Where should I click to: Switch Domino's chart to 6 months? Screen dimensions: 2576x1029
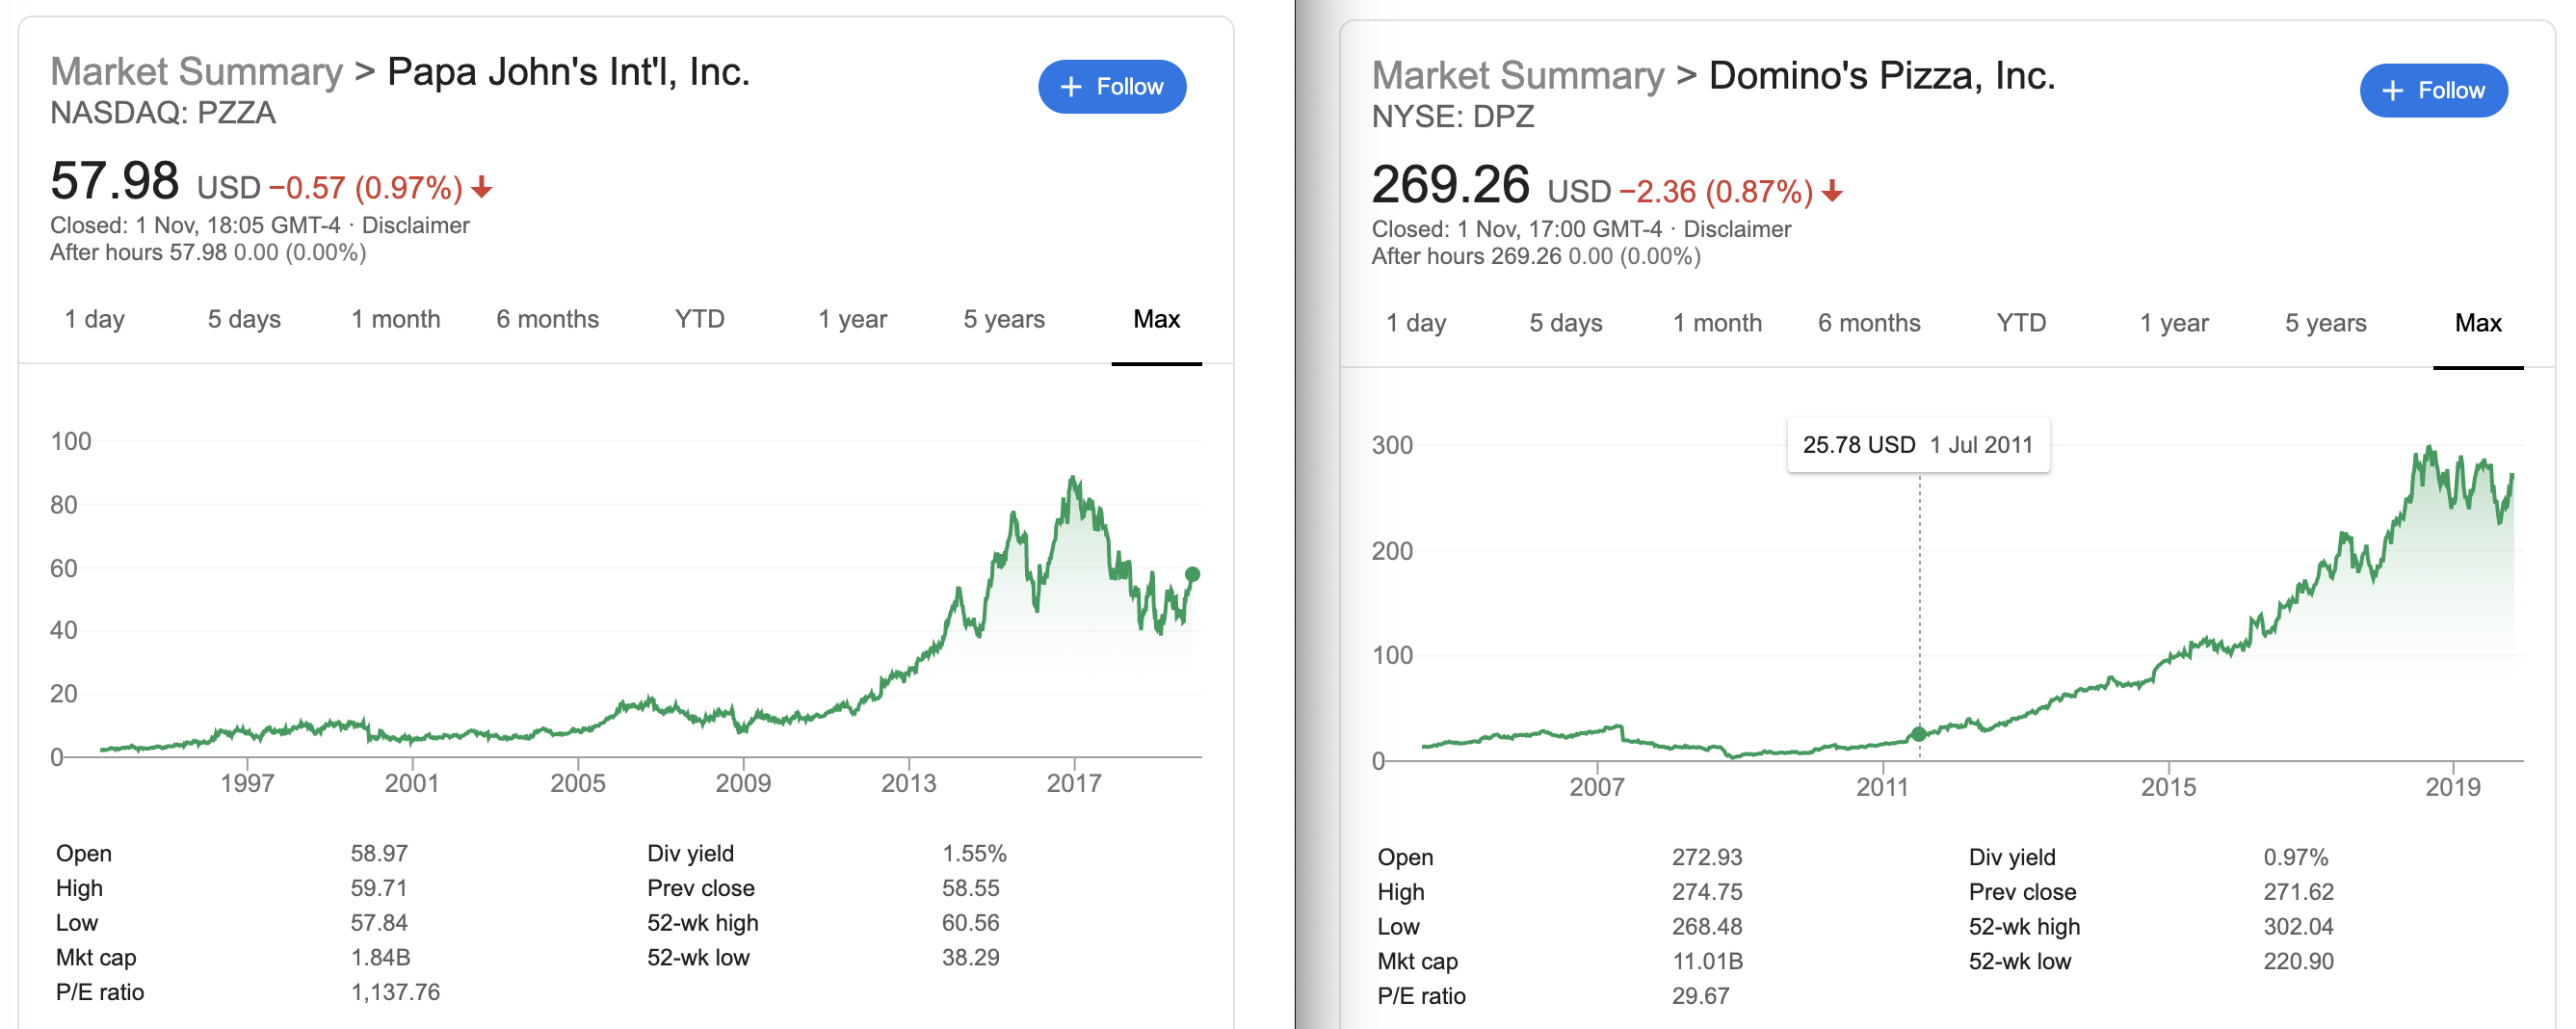click(1869, 323)
